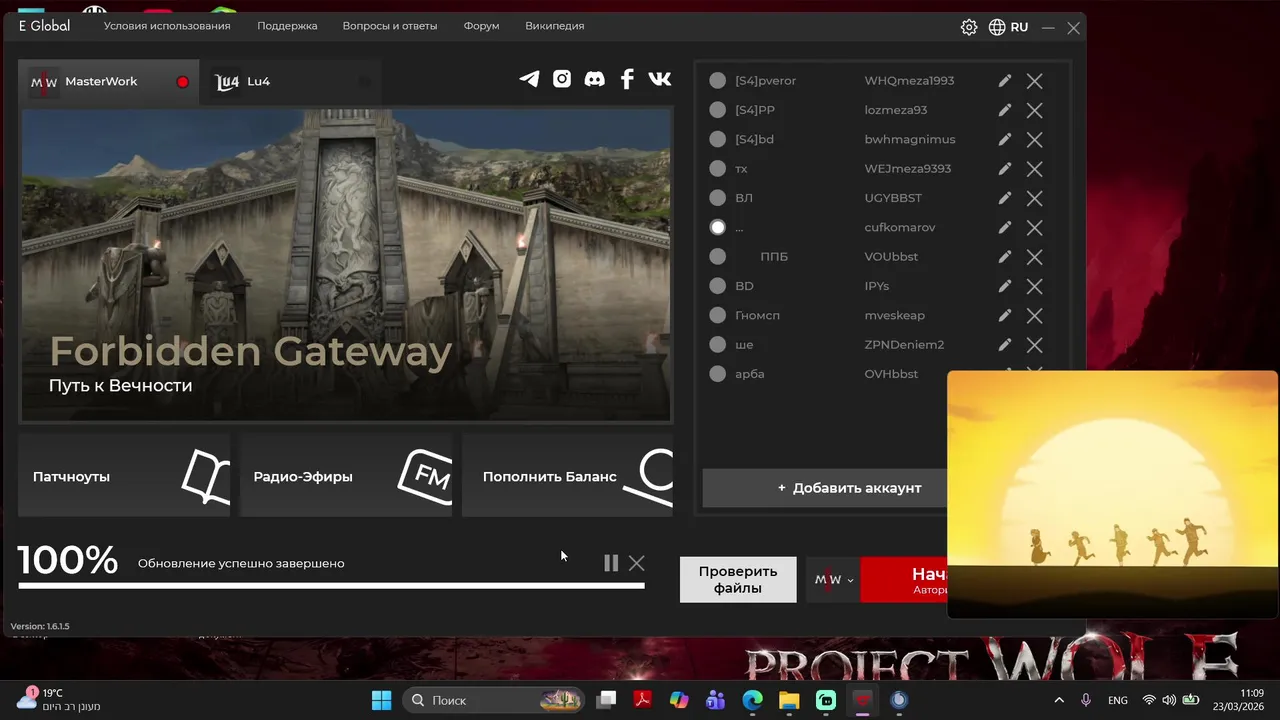Edit the mveskeap account with pencil icon

coord(1005,315)
